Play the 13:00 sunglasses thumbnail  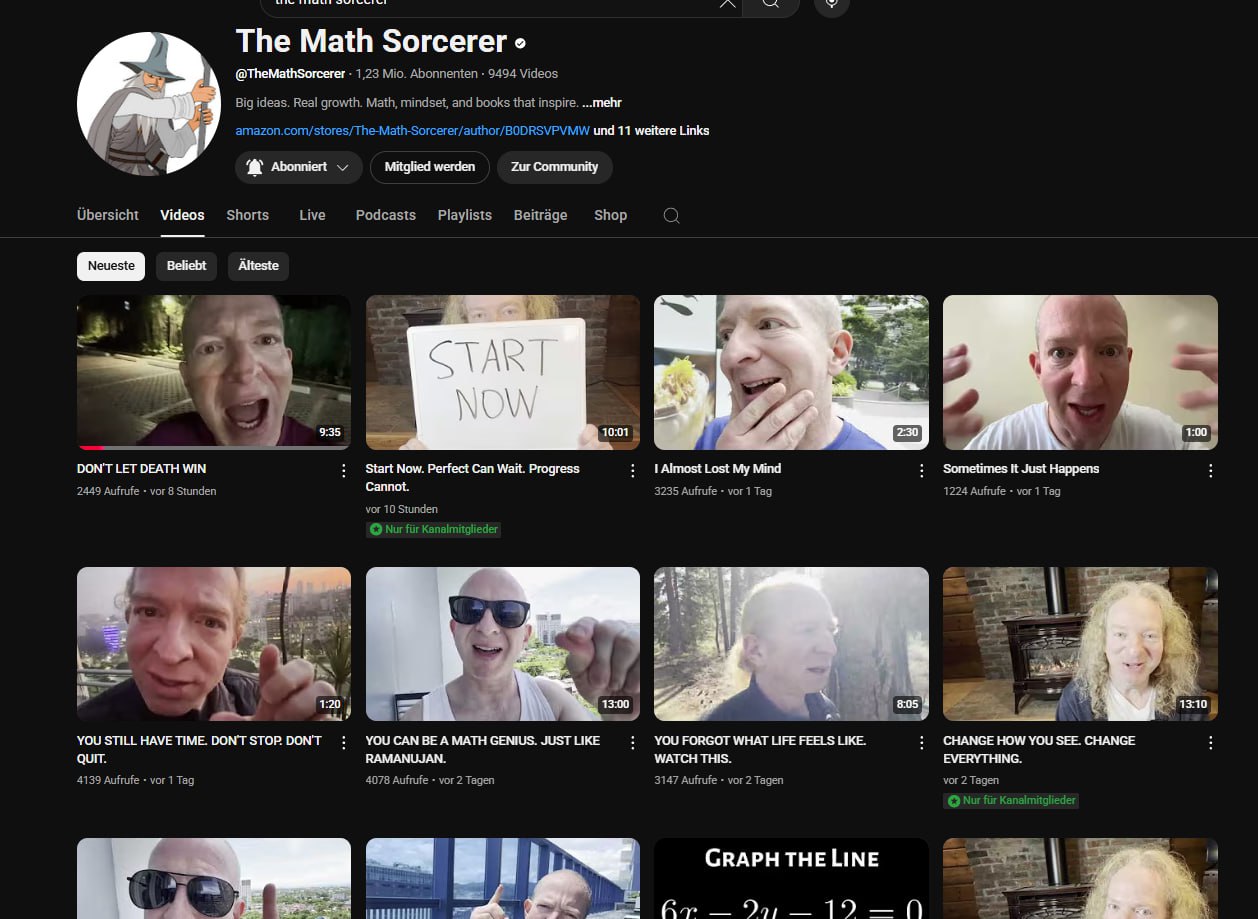pyautogui.click(x=503, y=644)
